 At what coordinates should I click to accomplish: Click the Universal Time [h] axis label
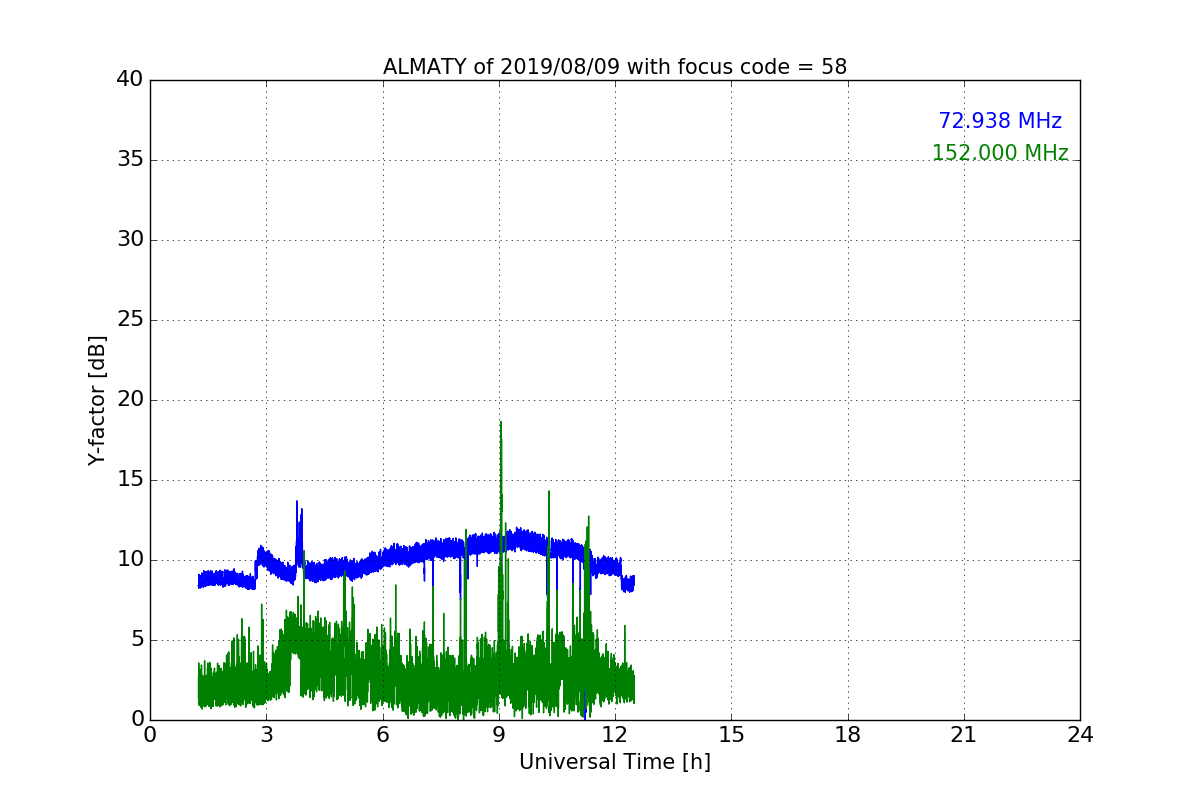click(615, 762)
